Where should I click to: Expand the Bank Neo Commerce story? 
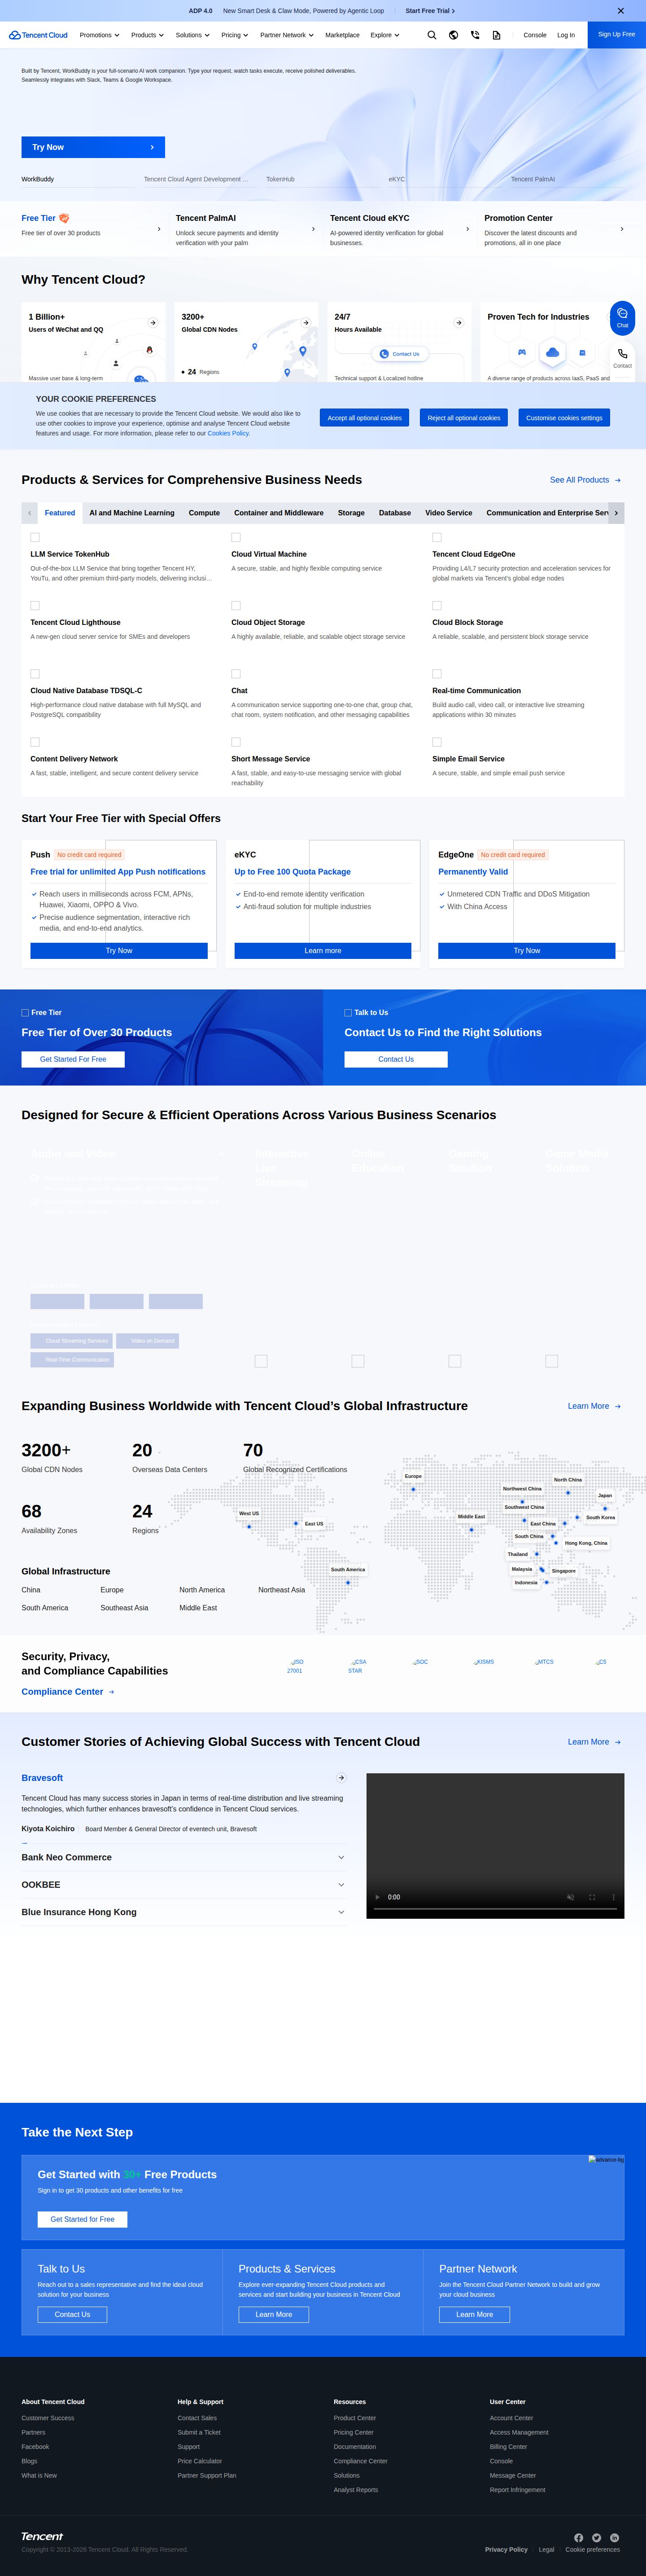pyautogui.click(x=184, y=1857)
